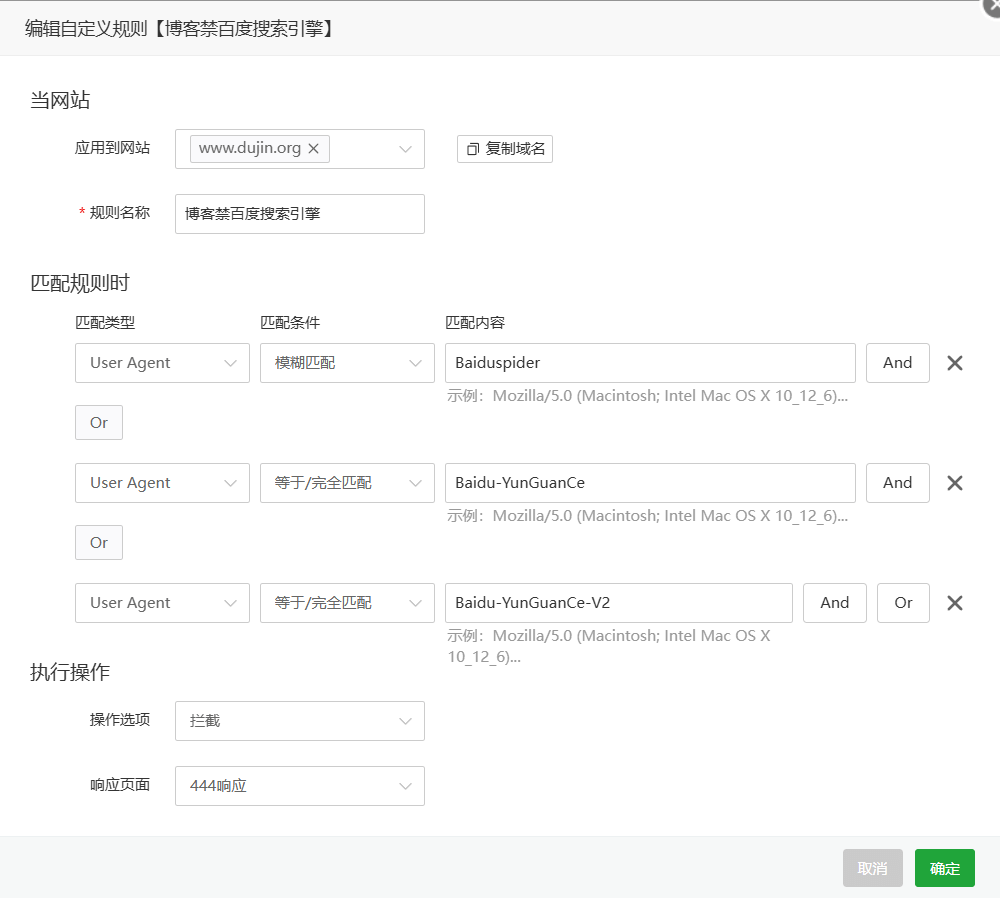
Task: Focus the Baidu-YunGuanCe-V2 match content field
Action: 619,603
